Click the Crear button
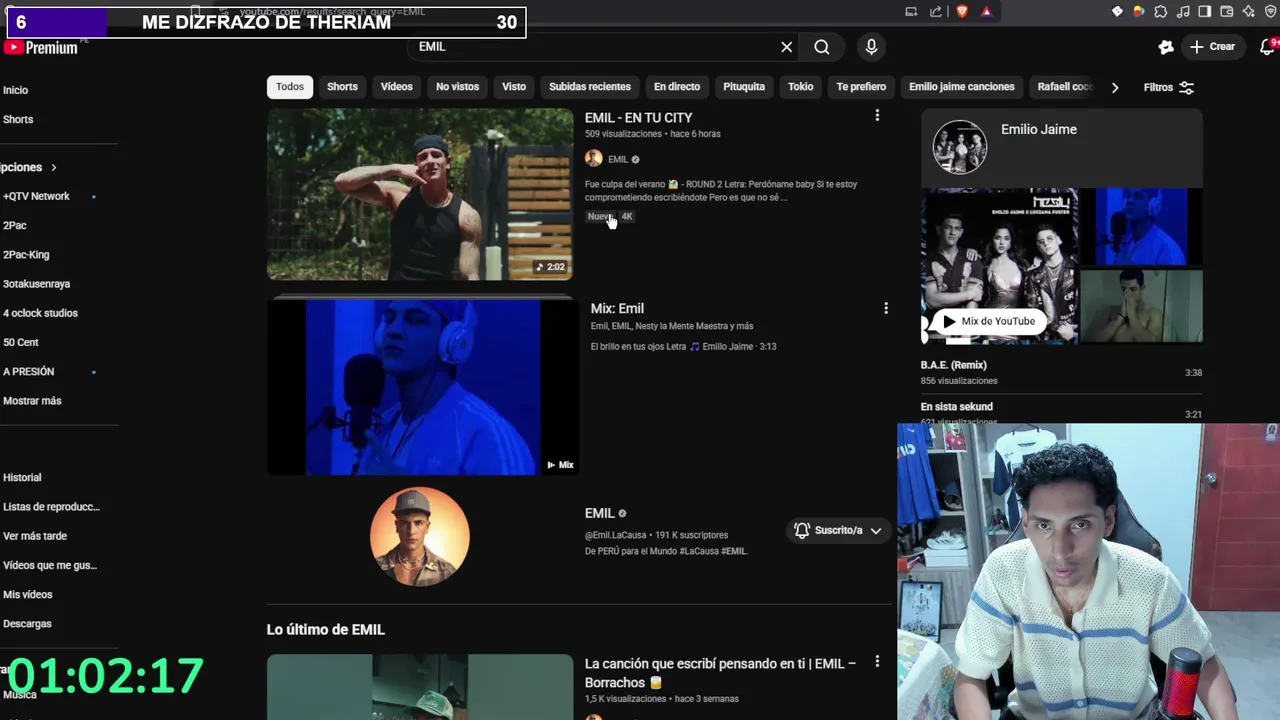1280x720 pixels. point(1213,47)
